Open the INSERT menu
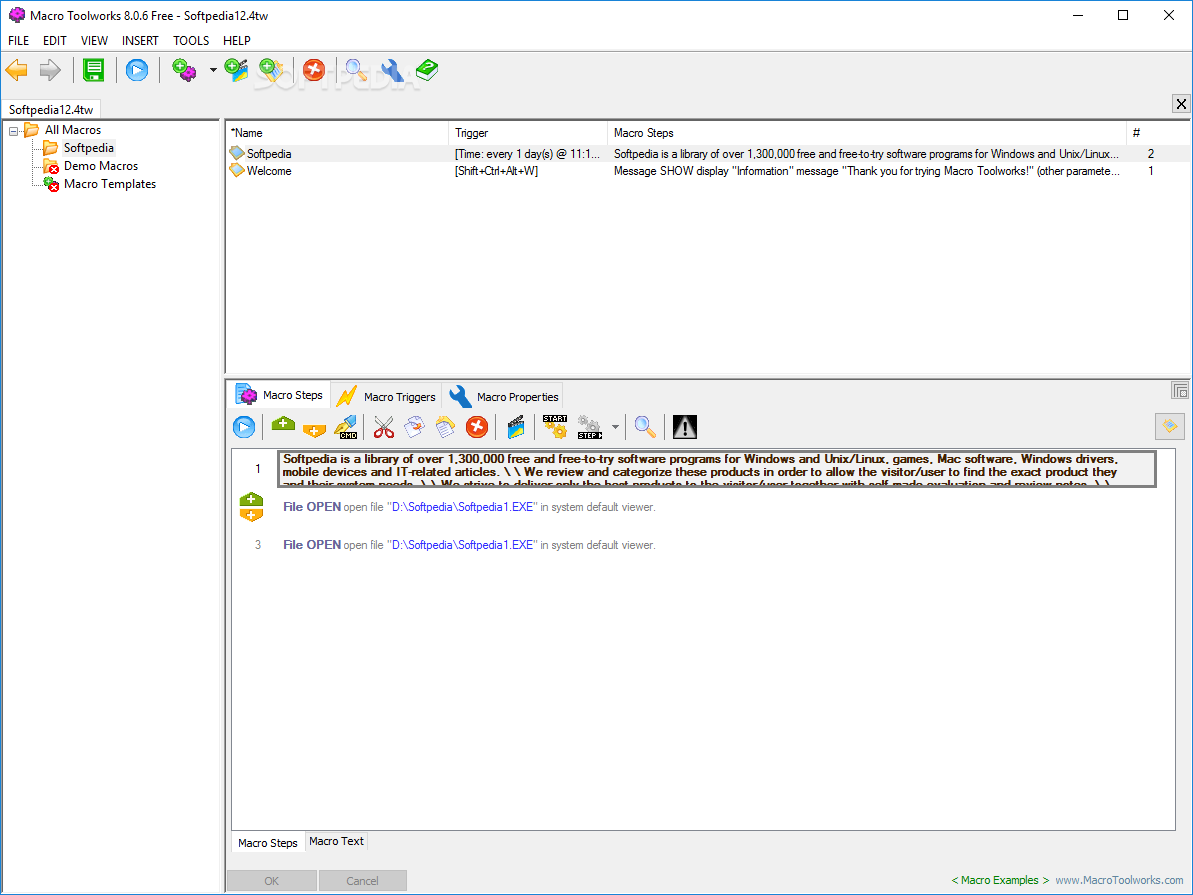This screenshot has height=895, width=1193. pyautogui.click(x=140, y=40)
